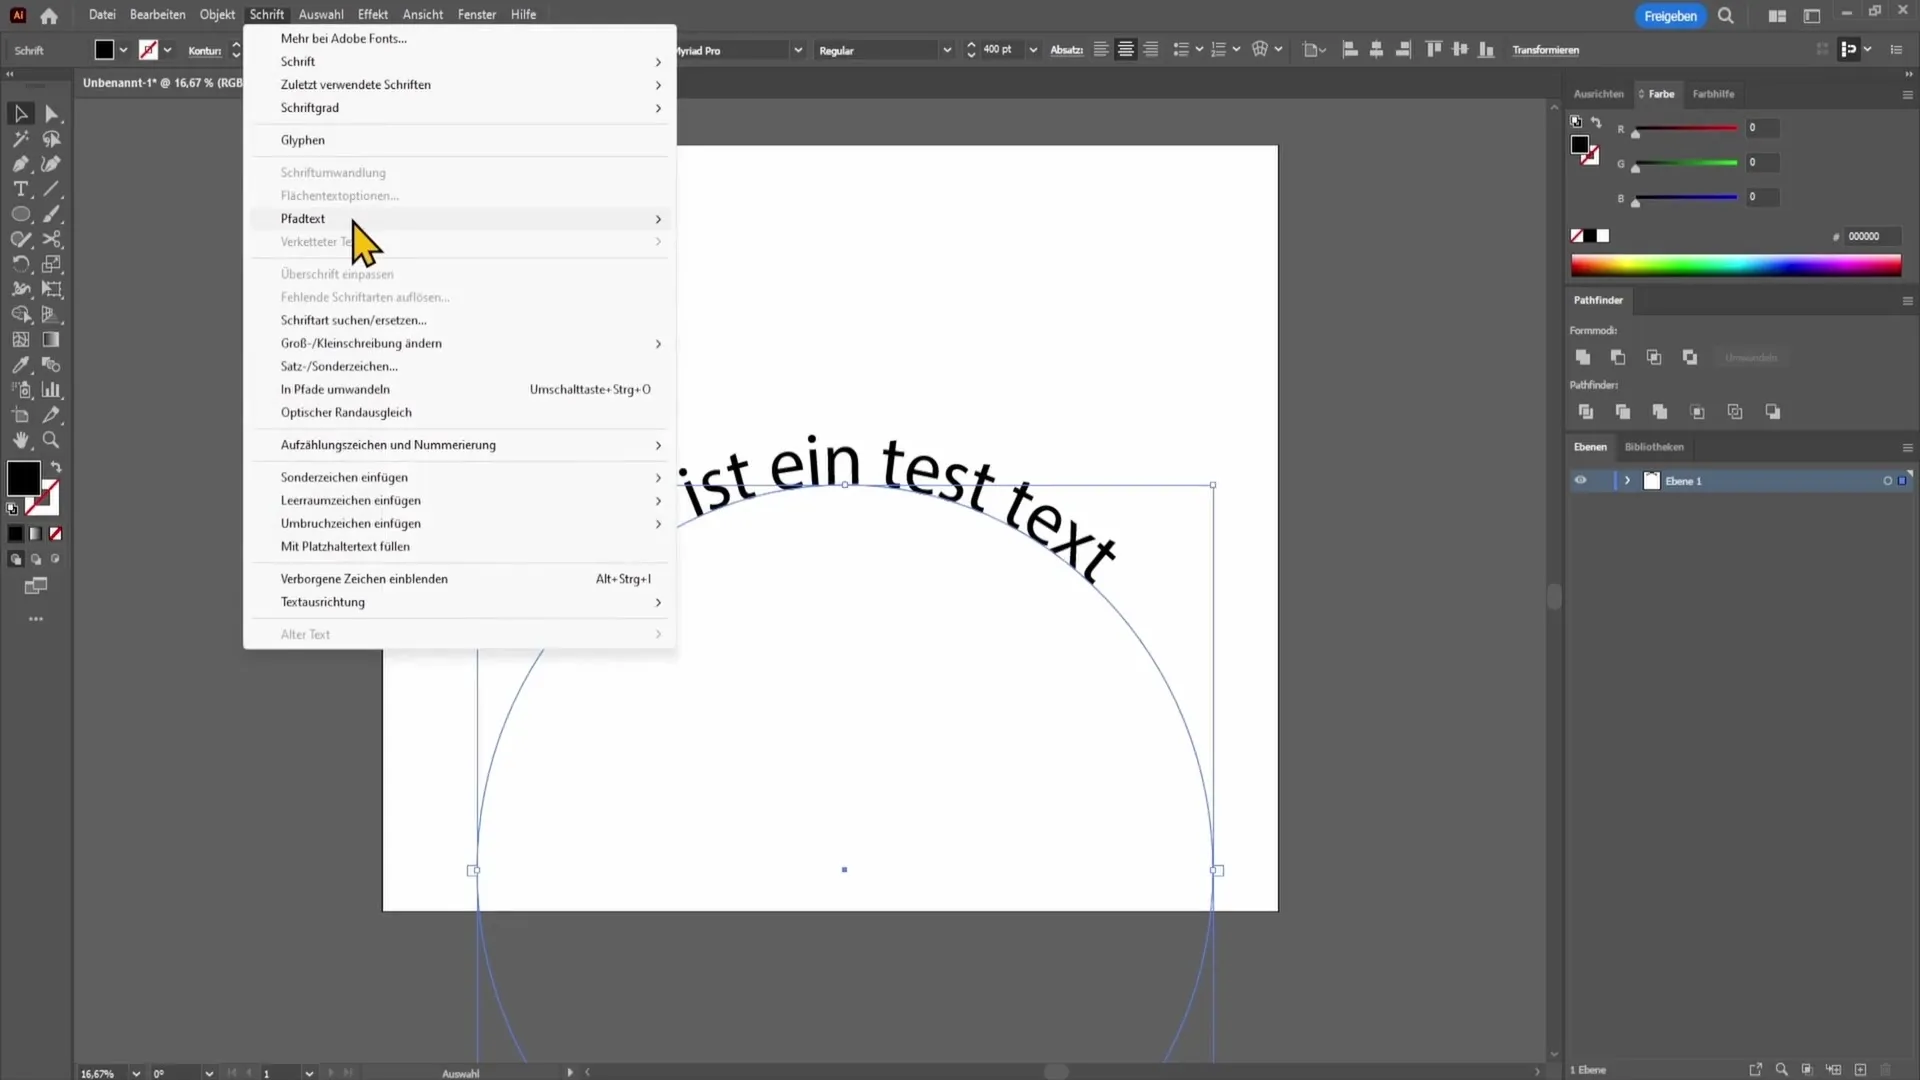Select the Eyedropper tool

[20, 365]
